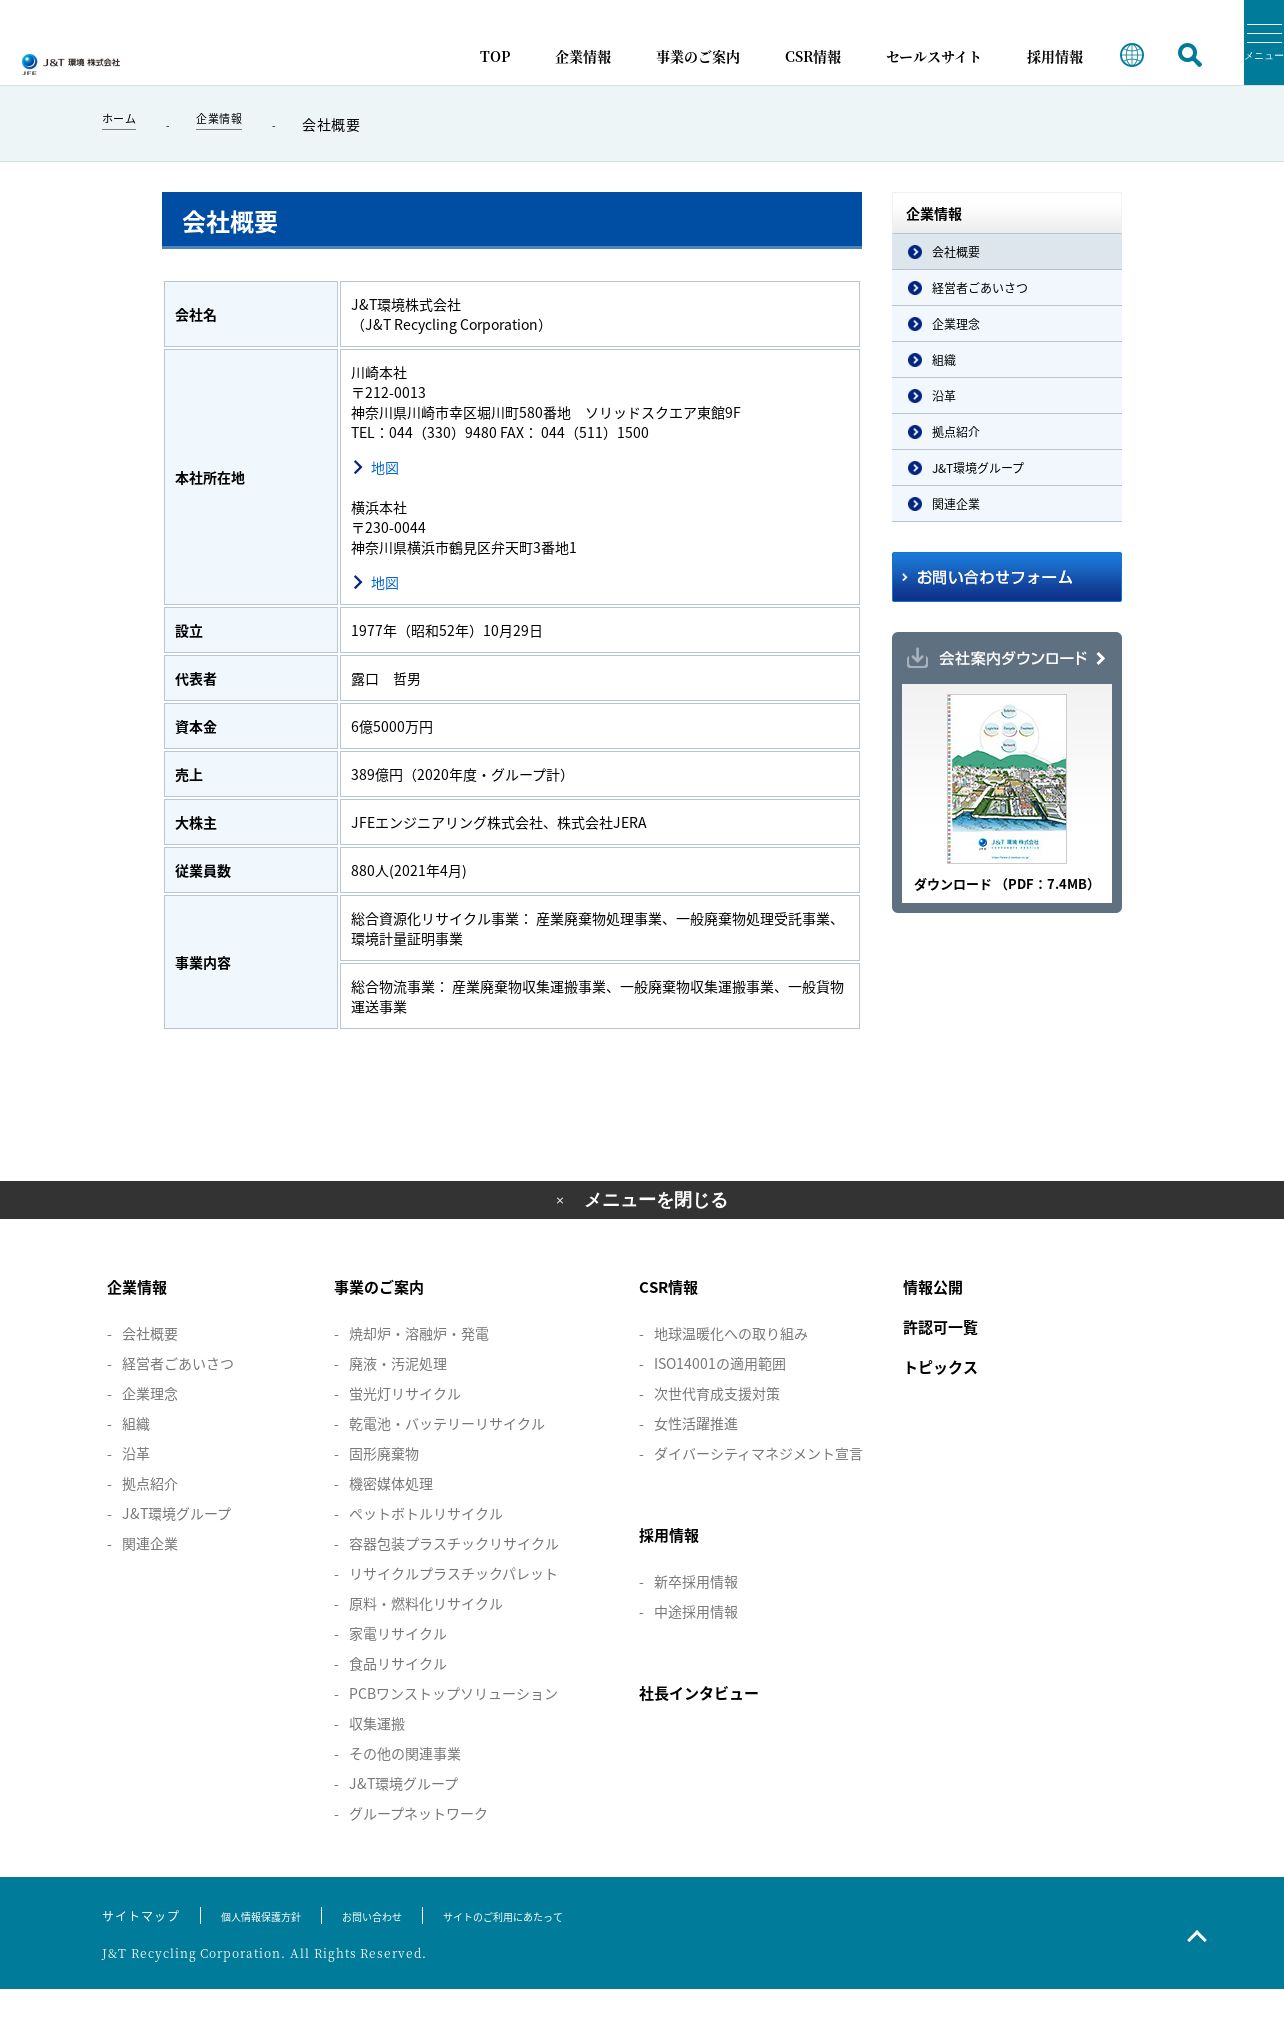Open 固形廃棄物 in the menu
Image resolution: width=1284 pixels, height=2031 pixels.
point(384,1454)
